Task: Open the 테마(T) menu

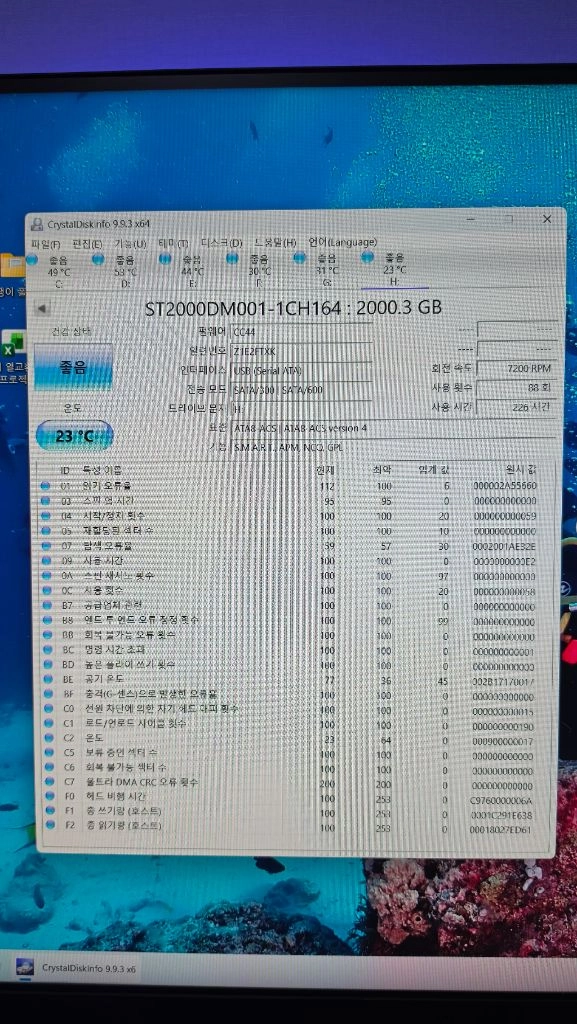Action: (x=174, y=243)
